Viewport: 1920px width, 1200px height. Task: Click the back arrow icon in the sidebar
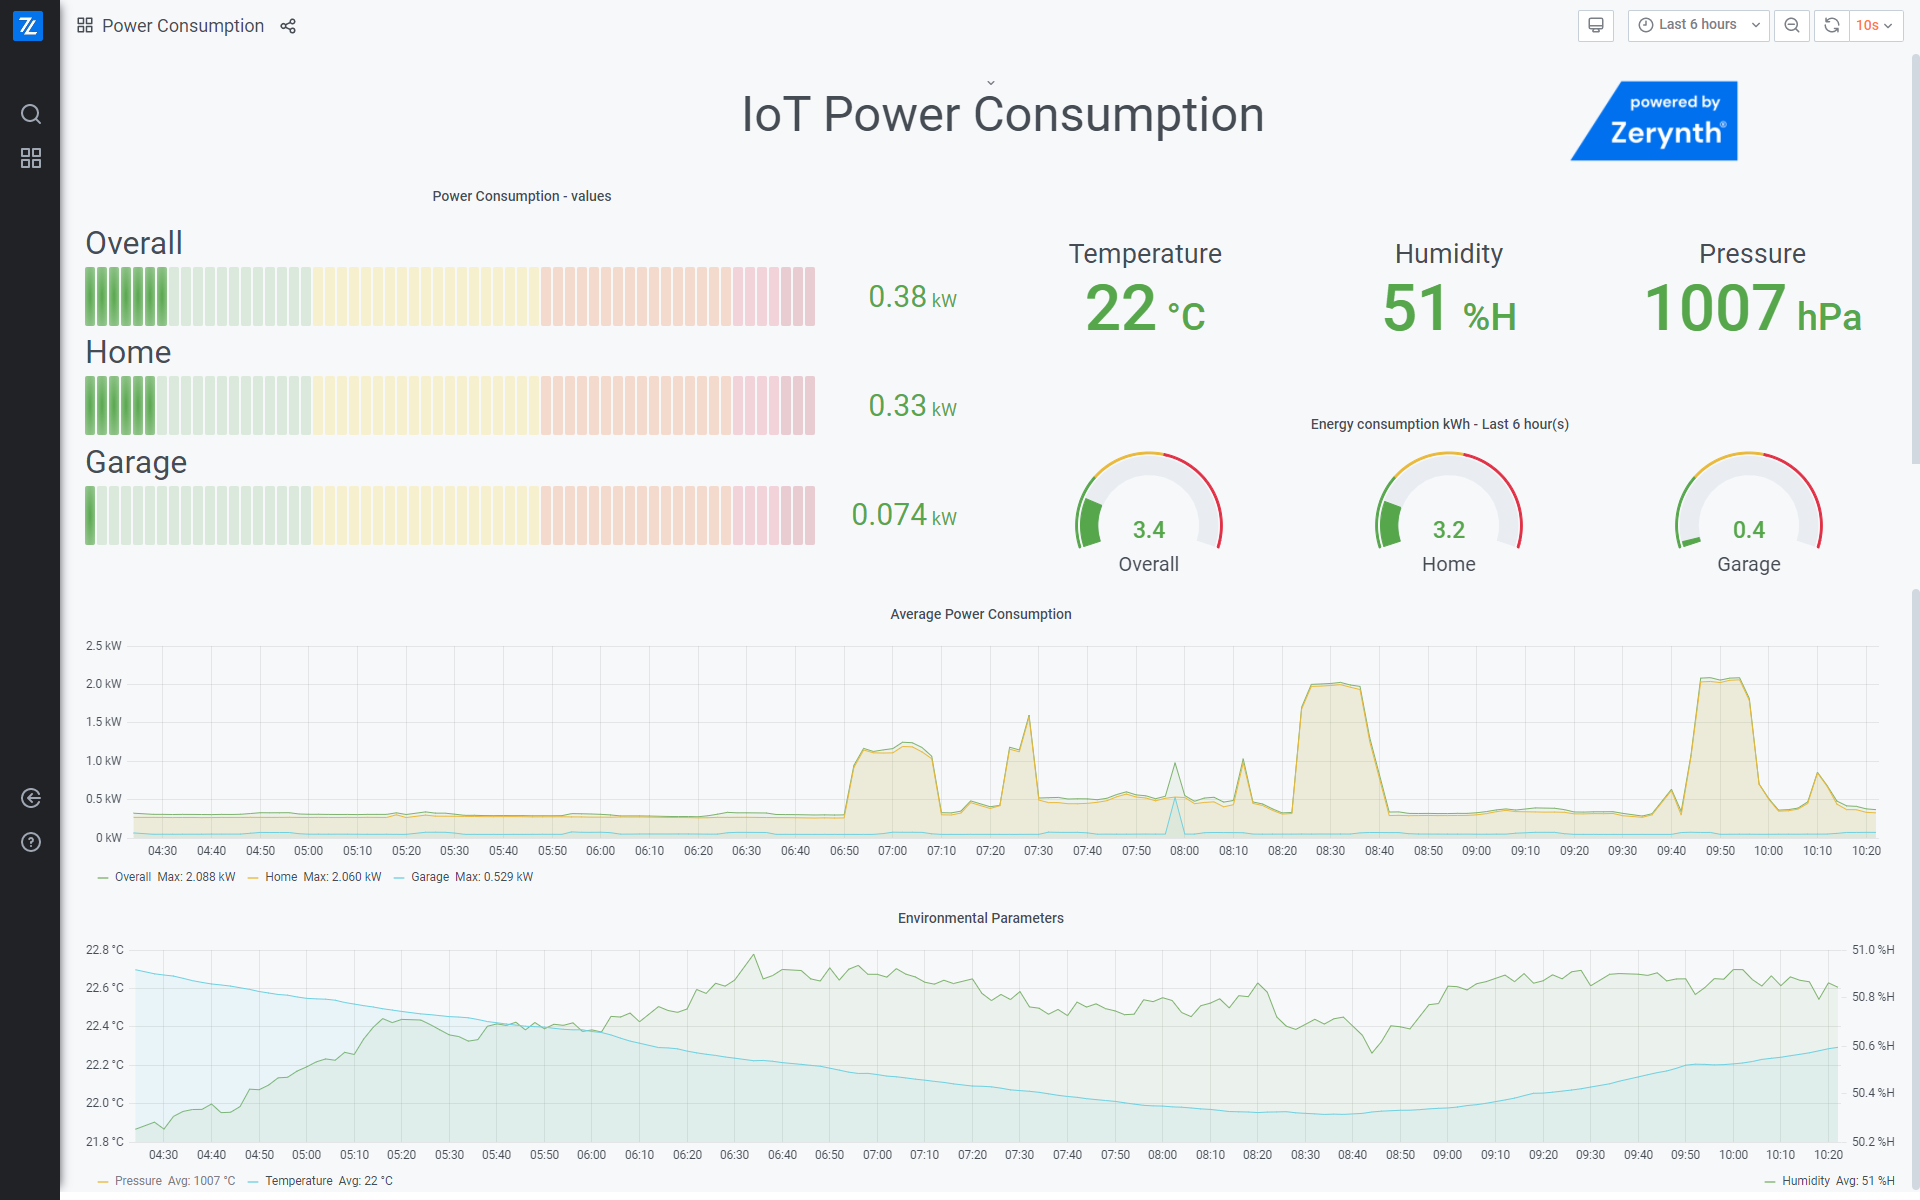[x=30, y=797]
